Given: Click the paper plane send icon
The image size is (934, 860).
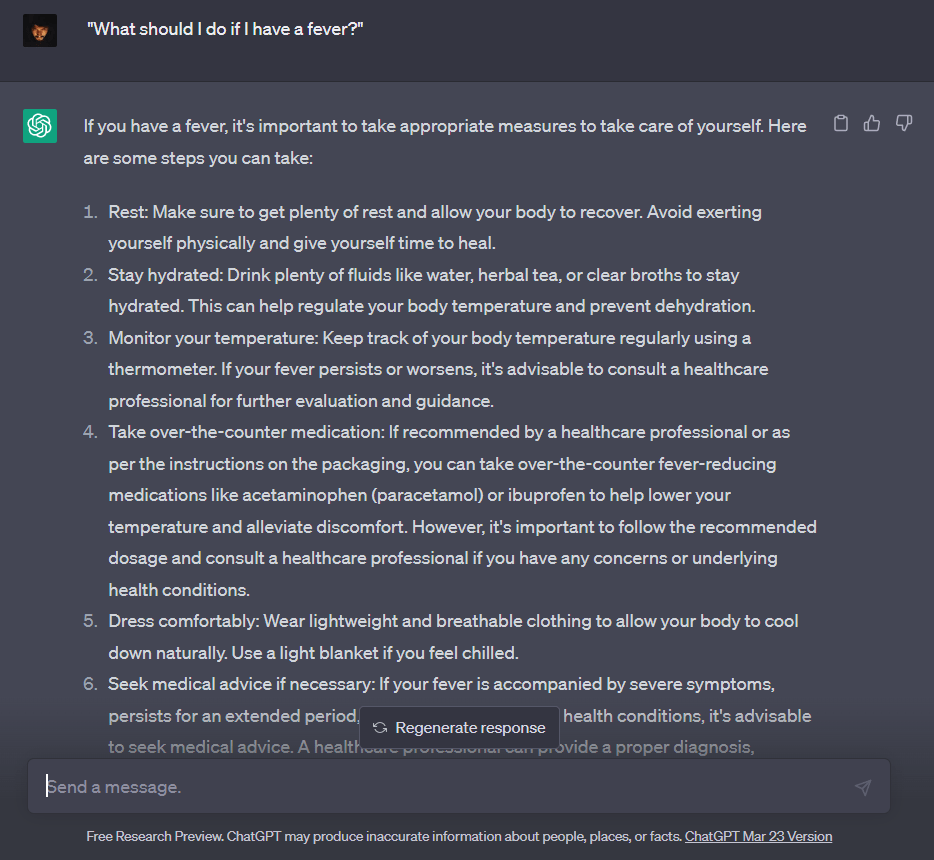Looking at the screenshot, I should (x=863, y=787).
